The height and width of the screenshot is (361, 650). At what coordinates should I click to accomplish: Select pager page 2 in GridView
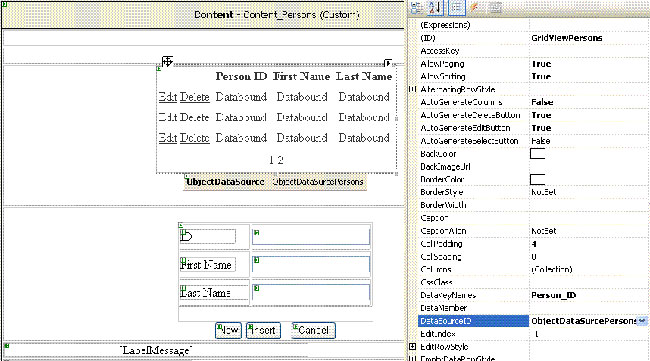(x=281, y=160)
